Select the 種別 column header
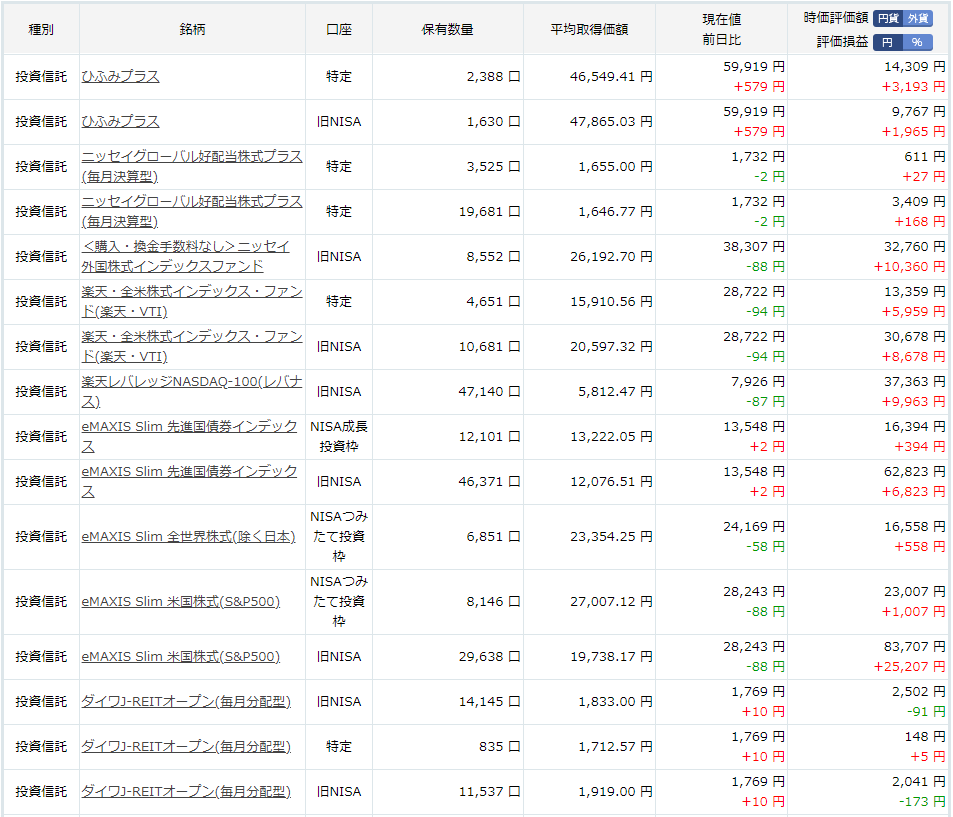 tap(41, 29)
